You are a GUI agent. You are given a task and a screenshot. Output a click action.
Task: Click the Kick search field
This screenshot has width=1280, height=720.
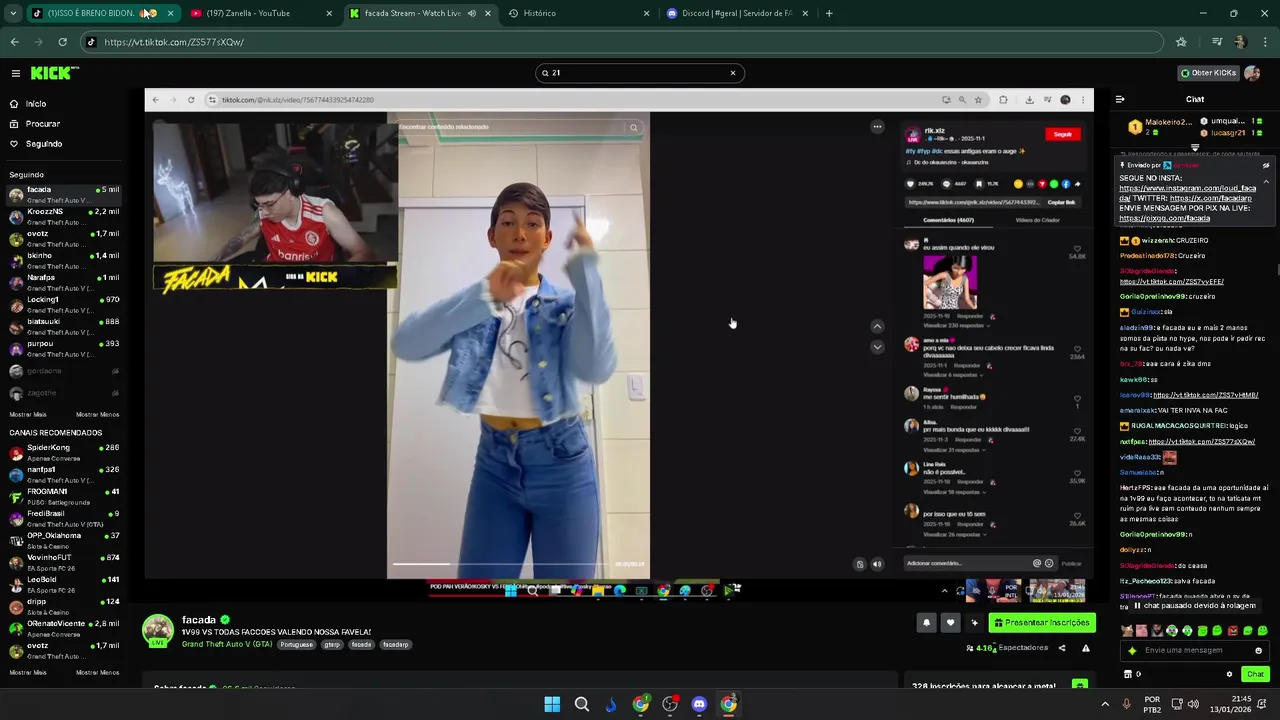pos(640,73)
